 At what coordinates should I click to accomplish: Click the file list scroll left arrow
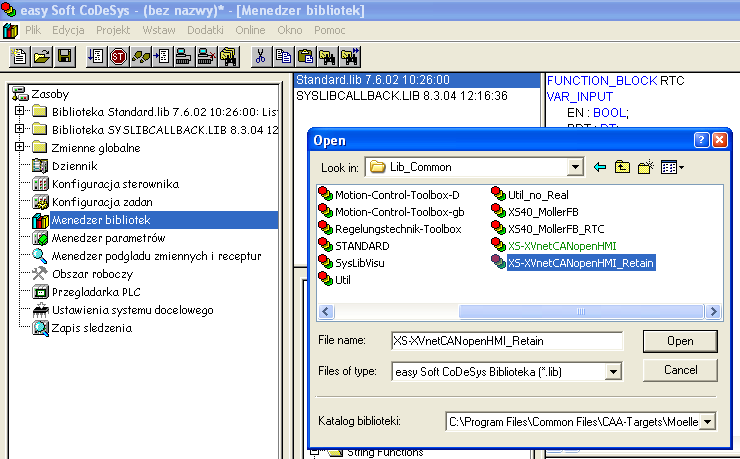tap(326, 311)
